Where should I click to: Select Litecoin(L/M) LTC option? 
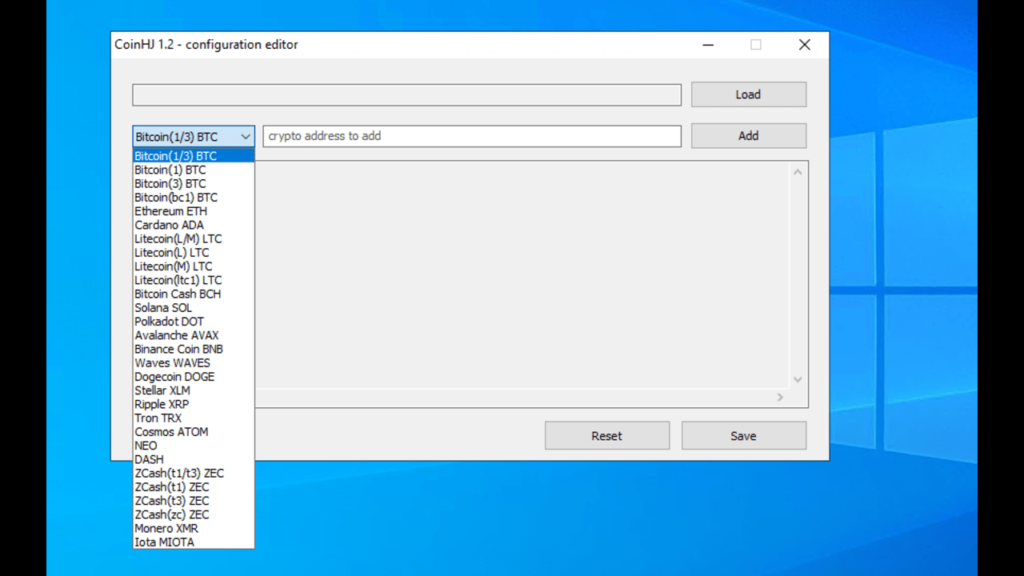pos(193,239)
